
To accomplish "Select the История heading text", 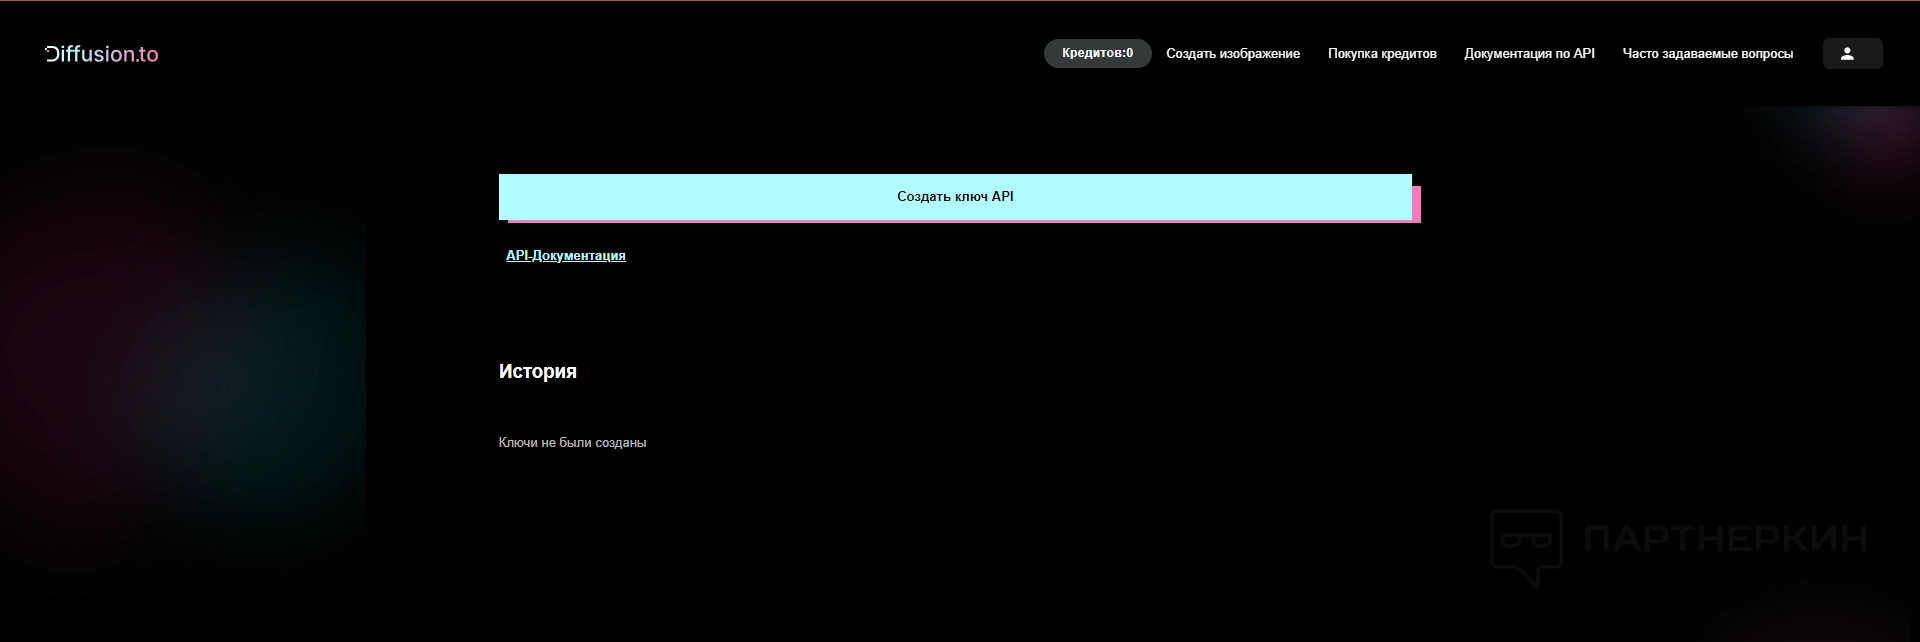I will (538, 371).
